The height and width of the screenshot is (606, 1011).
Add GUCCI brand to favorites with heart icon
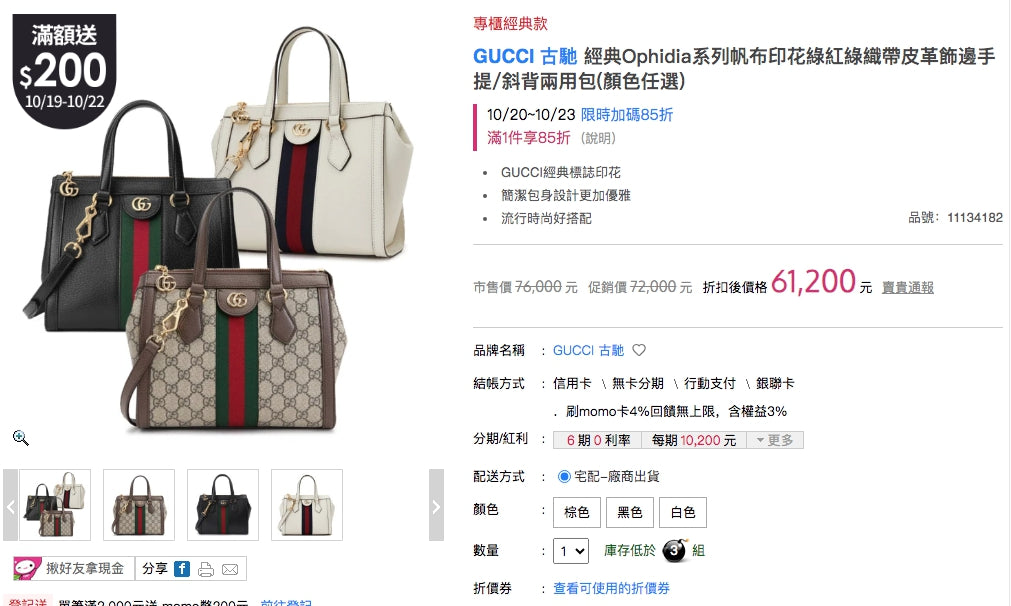pos(639,350)
